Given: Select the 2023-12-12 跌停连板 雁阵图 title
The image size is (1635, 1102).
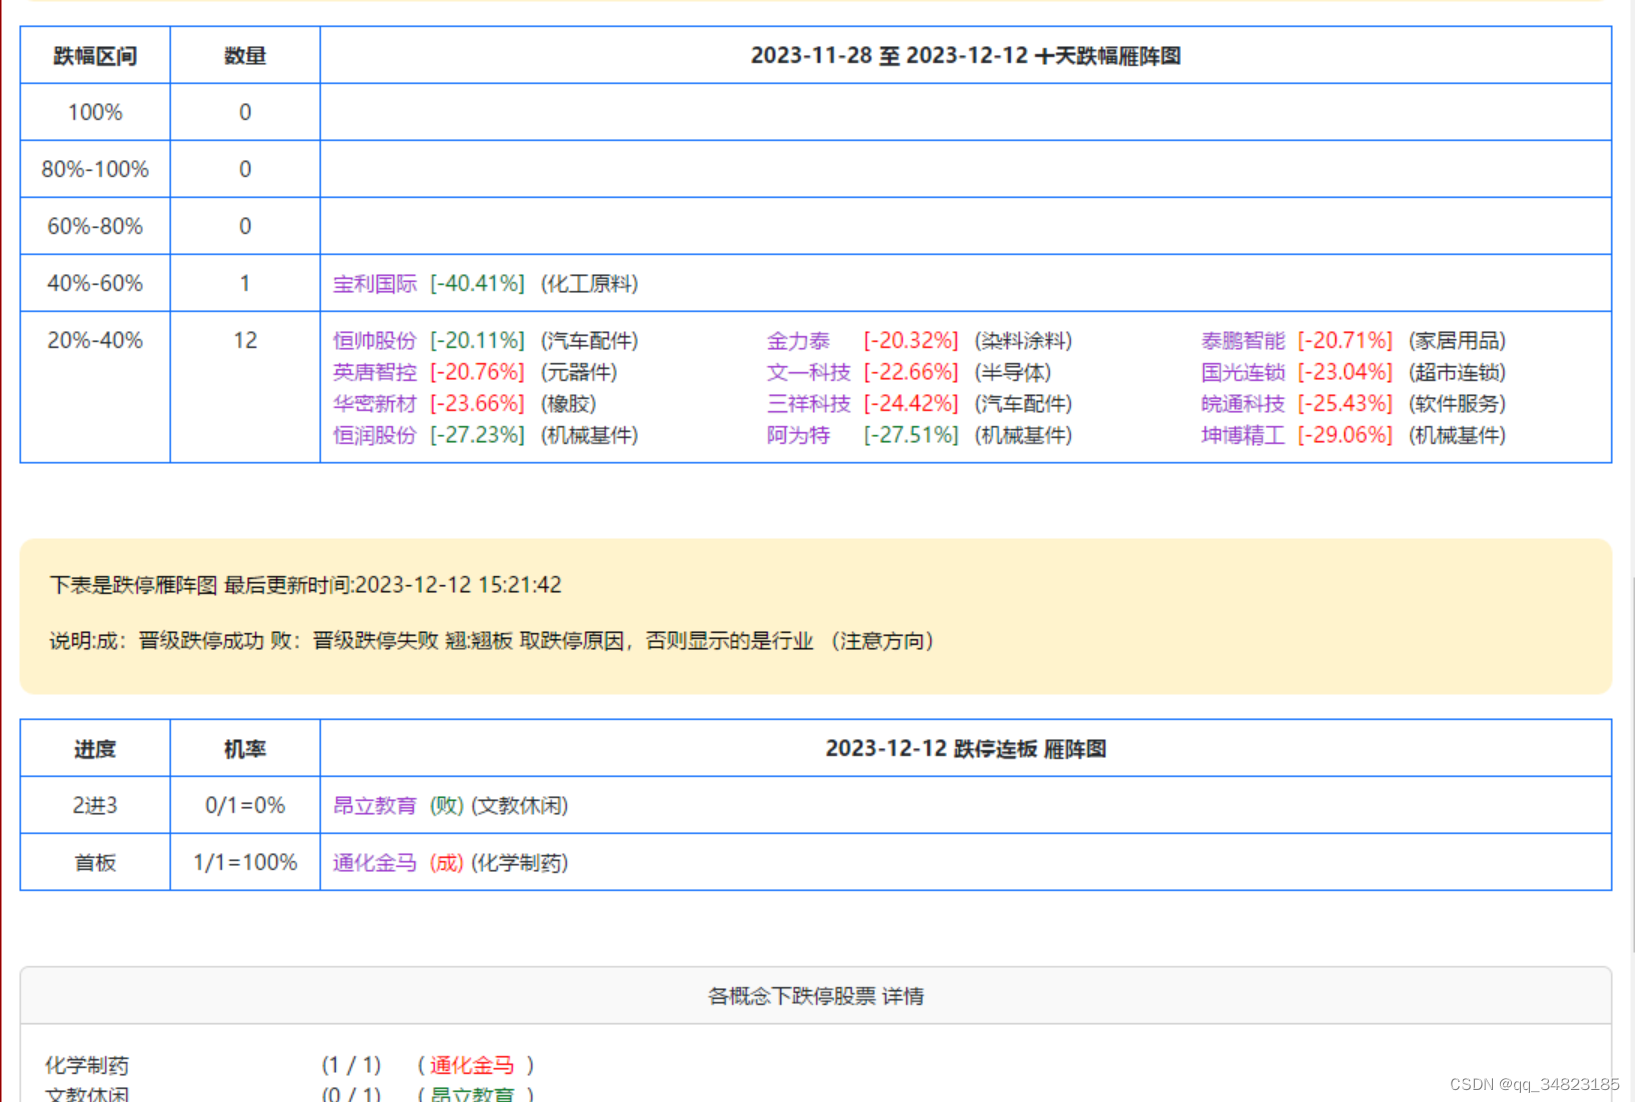Looking at the screenshot, I should 966,749.
